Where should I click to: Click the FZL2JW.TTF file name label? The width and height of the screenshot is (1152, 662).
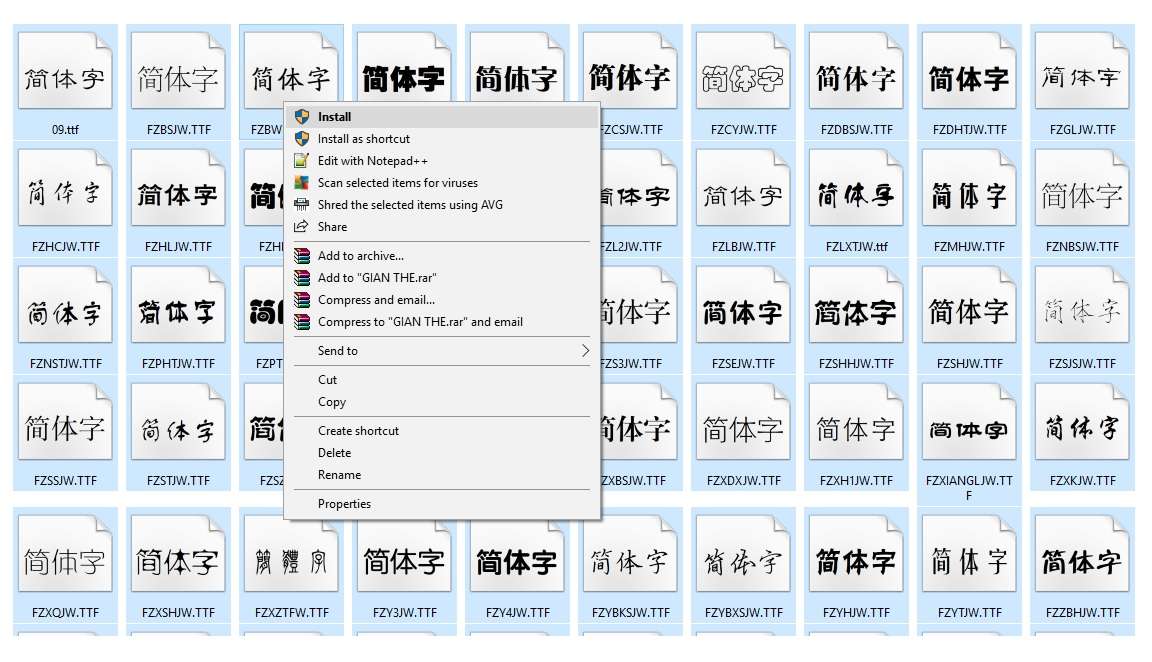(632, 247)
